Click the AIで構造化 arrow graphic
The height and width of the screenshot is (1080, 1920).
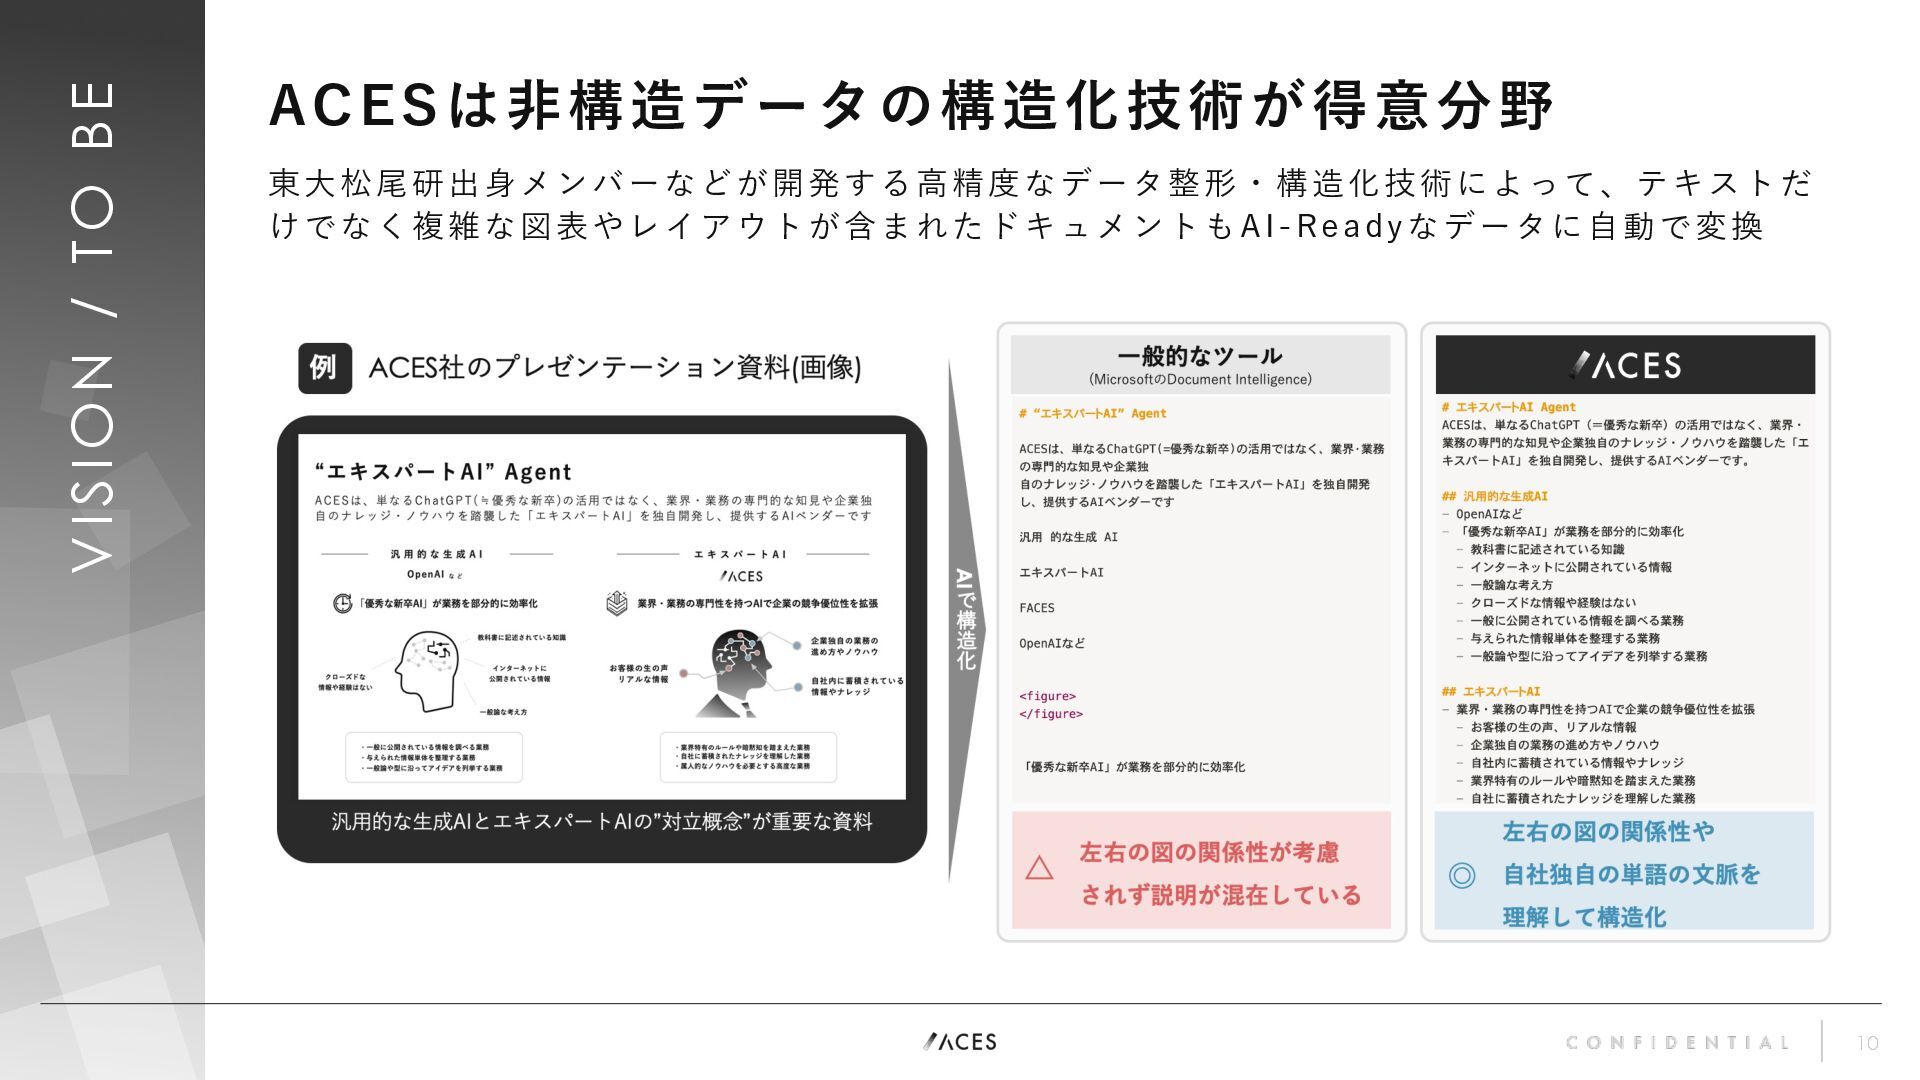(964, 620)
